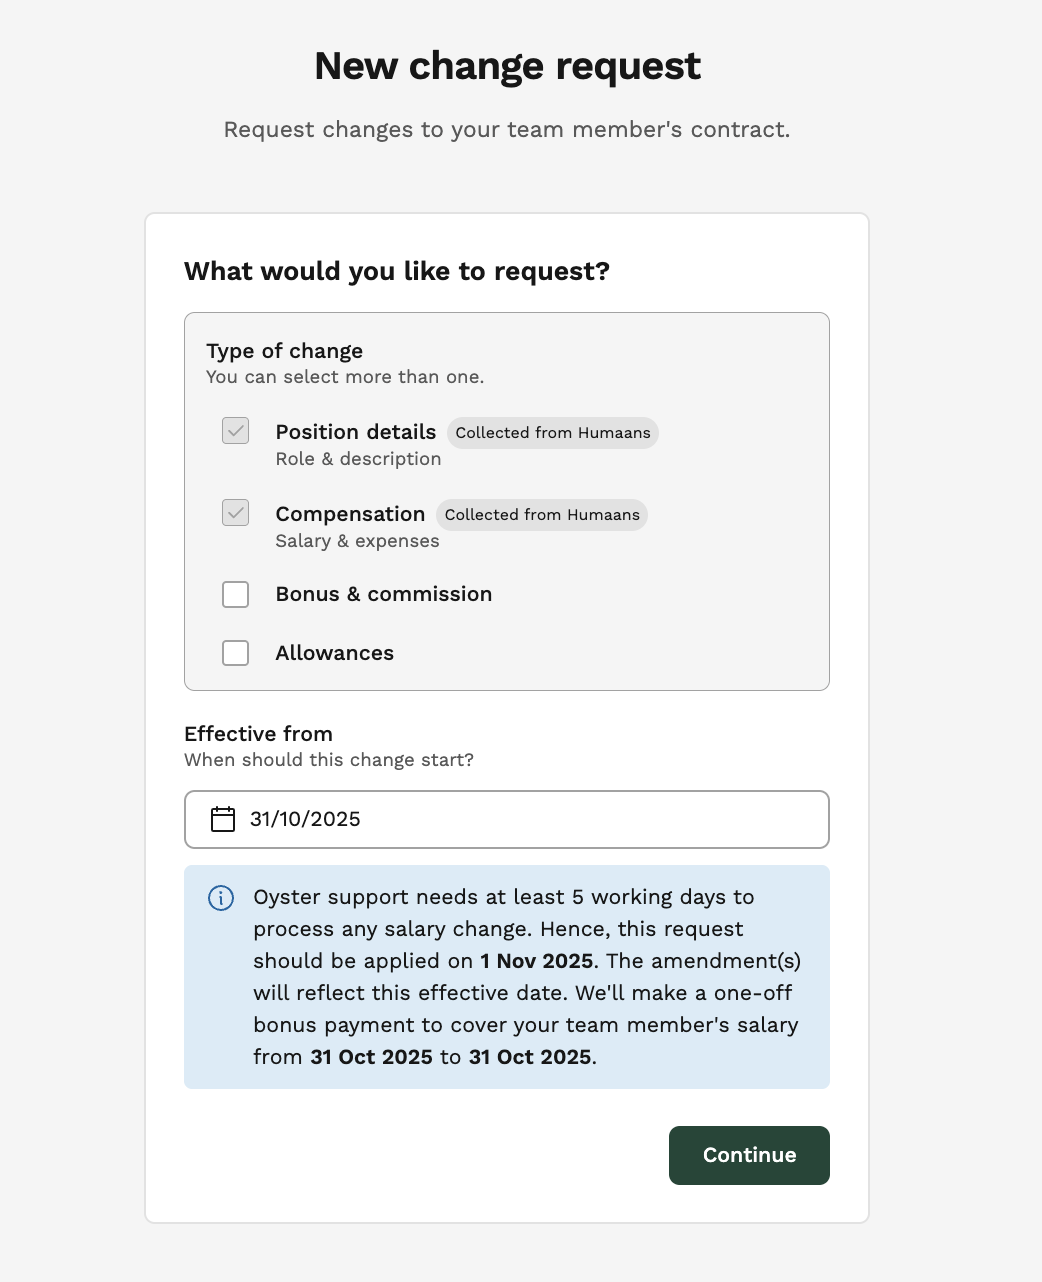
Task: Enable the Bonus & commission checkbox
Action: coord(236,594)
